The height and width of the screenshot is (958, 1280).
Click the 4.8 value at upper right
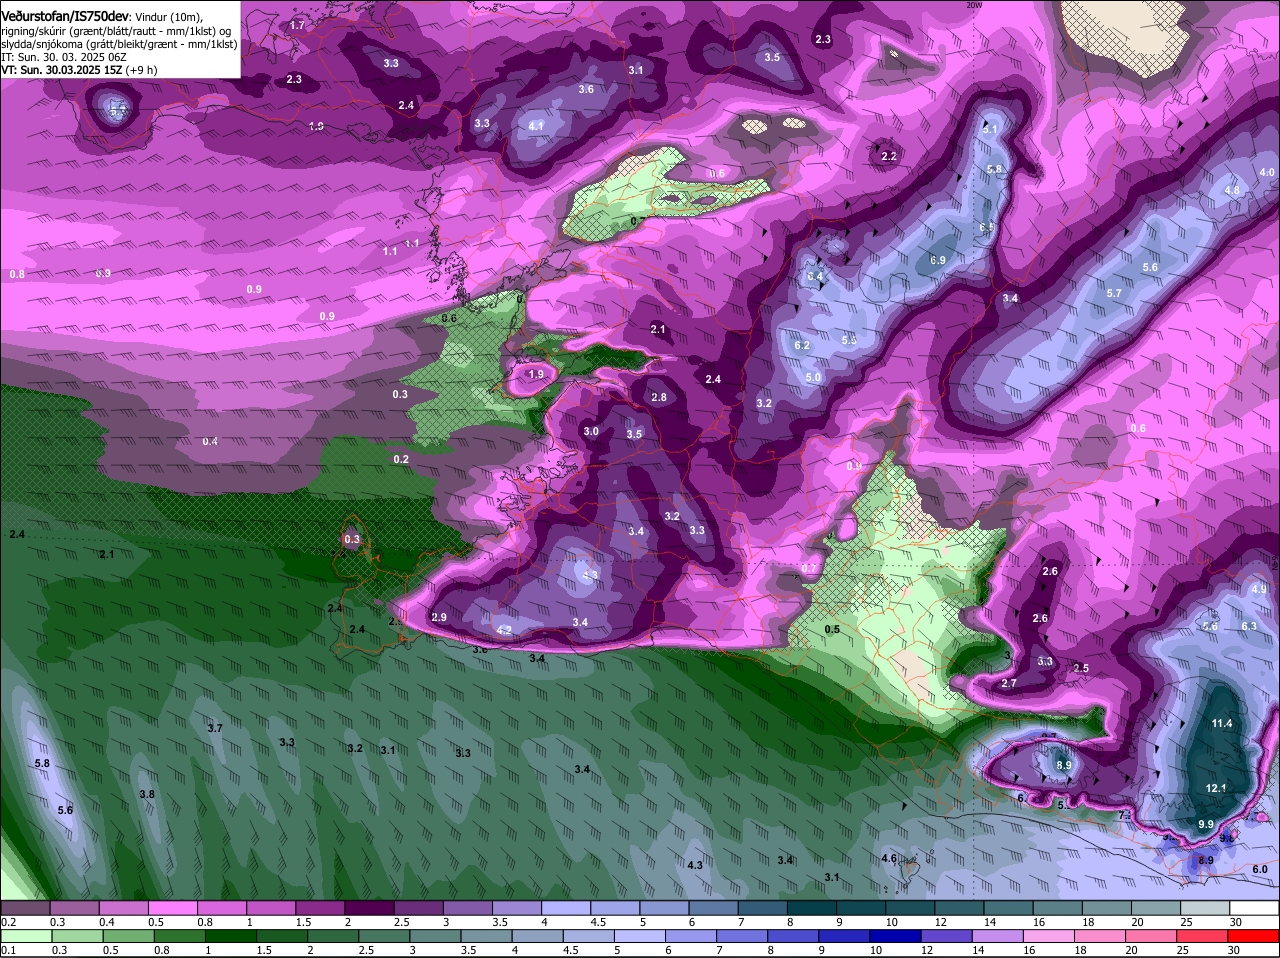coord(1232,190)
